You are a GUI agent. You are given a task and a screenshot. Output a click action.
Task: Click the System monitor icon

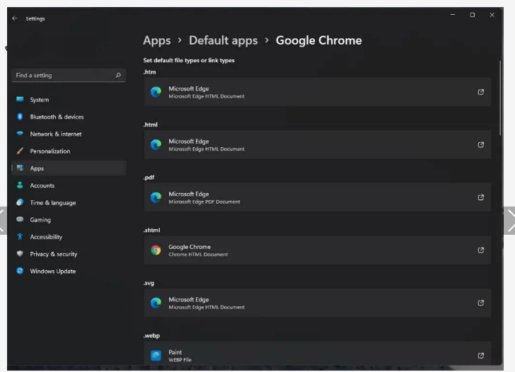point(20,99)
